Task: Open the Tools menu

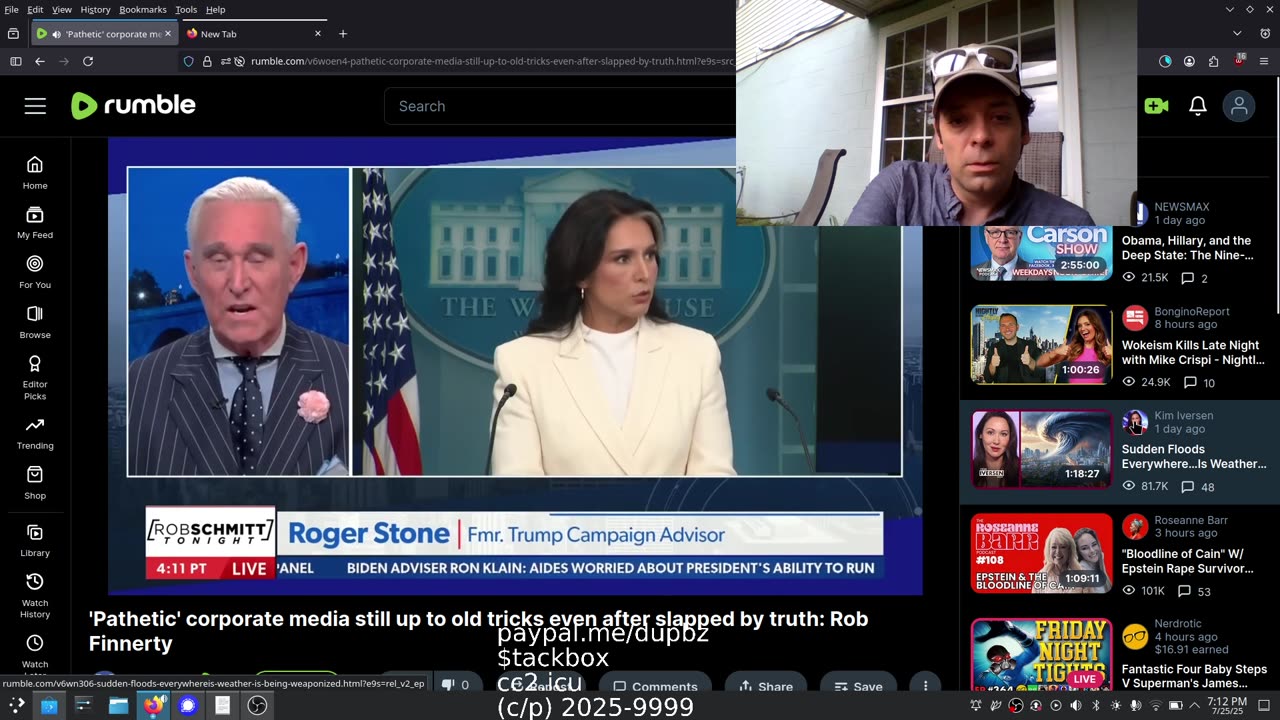Action: click(x=186, y=9)
